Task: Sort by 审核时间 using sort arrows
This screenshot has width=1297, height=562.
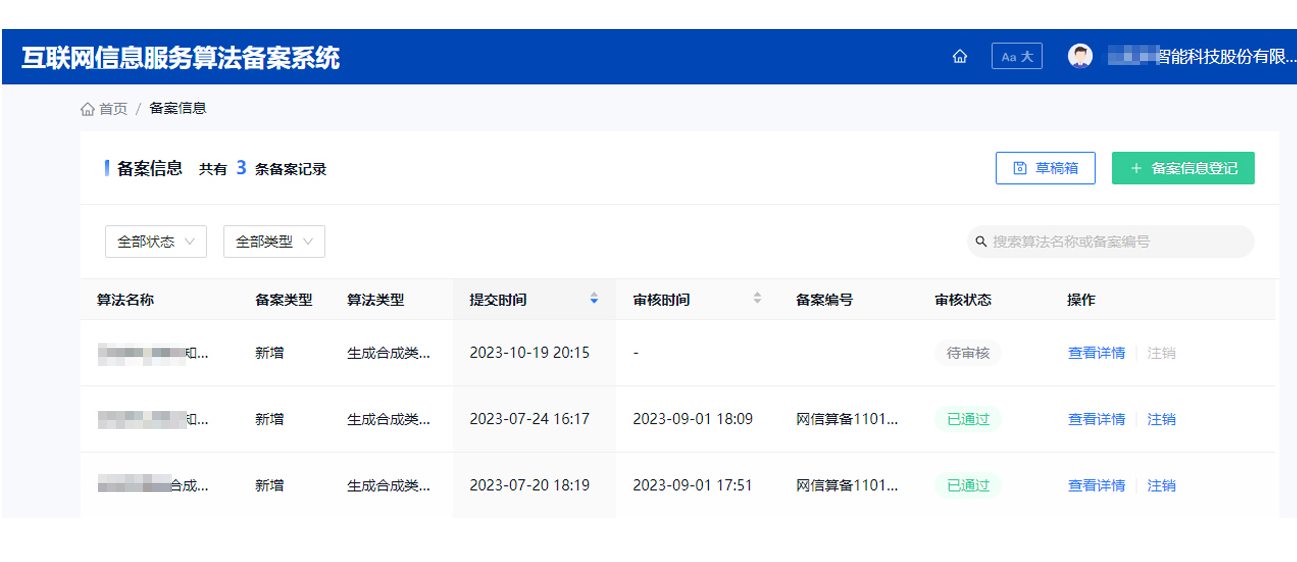Action: [x=757, y=299]
